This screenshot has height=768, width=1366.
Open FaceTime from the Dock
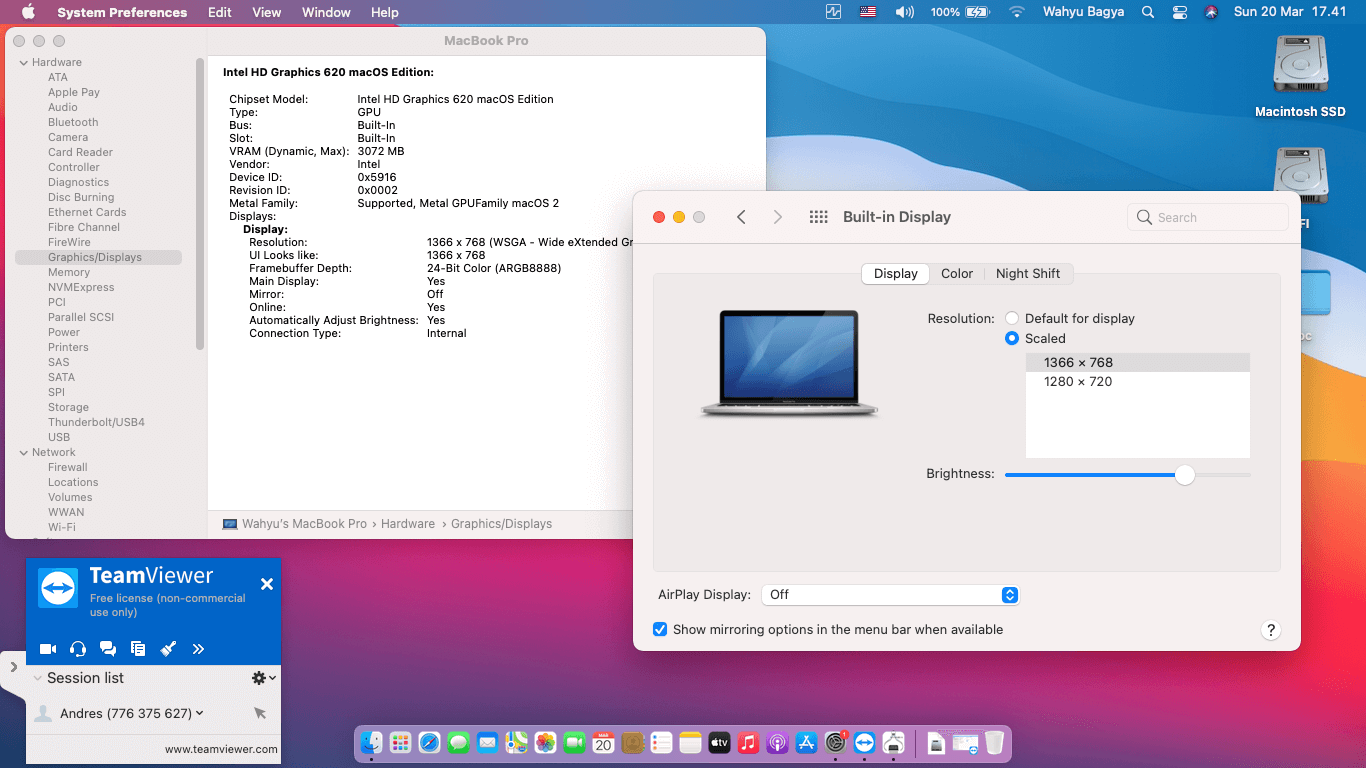574,742
